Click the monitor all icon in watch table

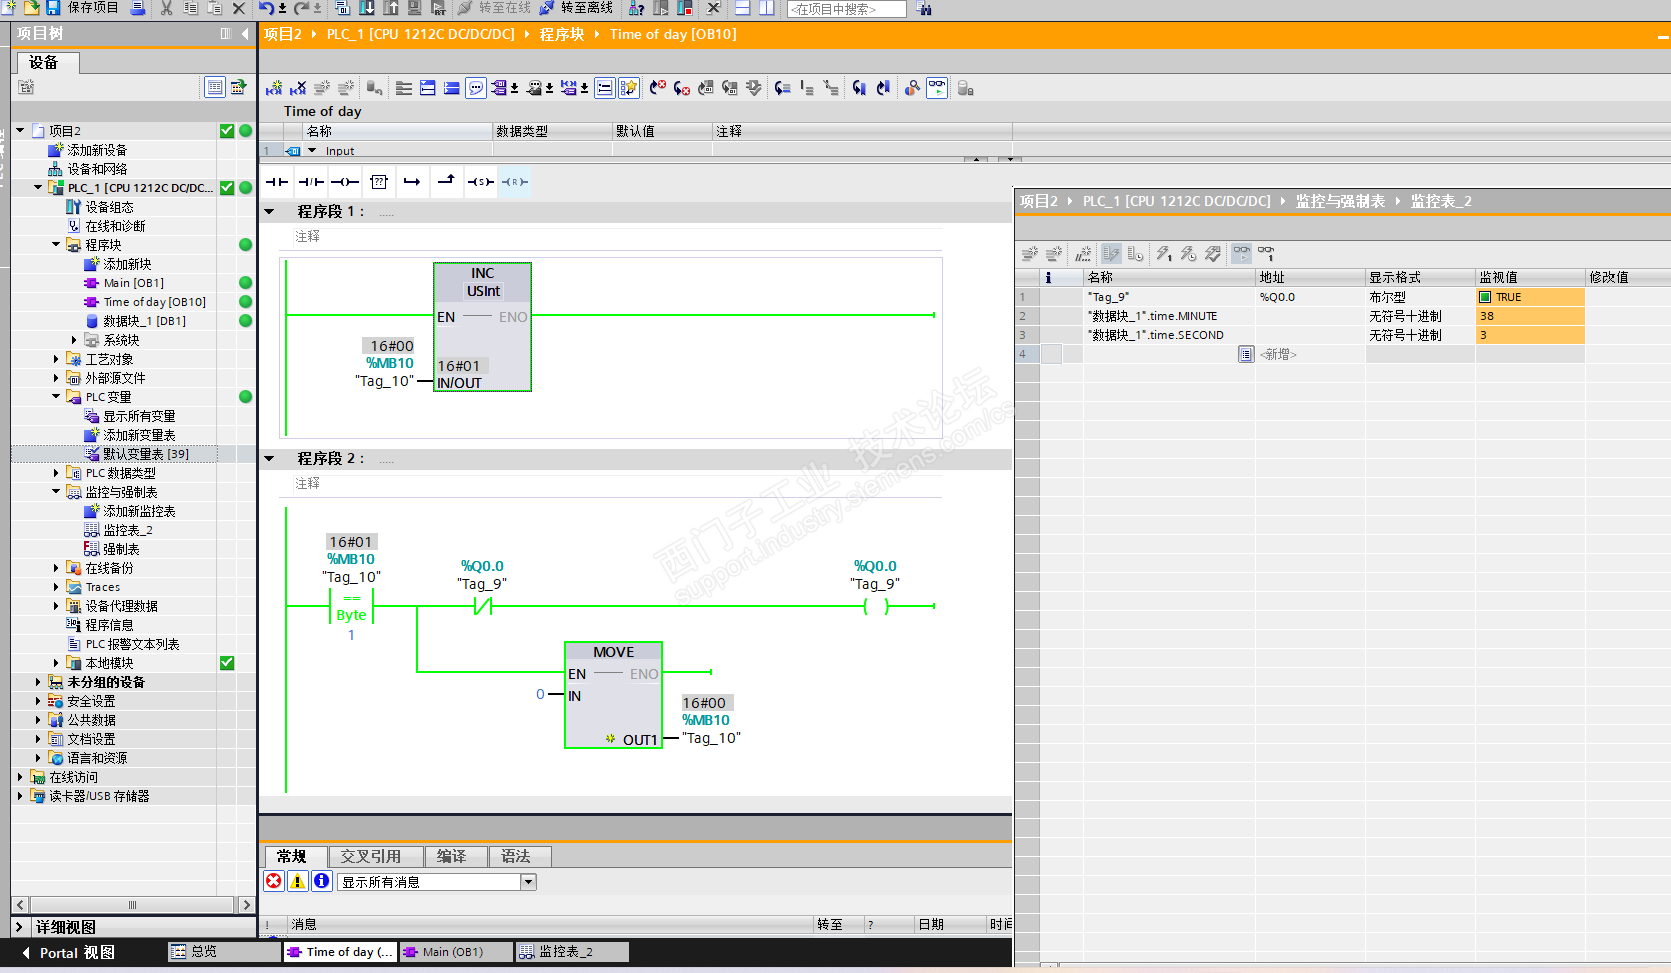tap(1241, 254)
